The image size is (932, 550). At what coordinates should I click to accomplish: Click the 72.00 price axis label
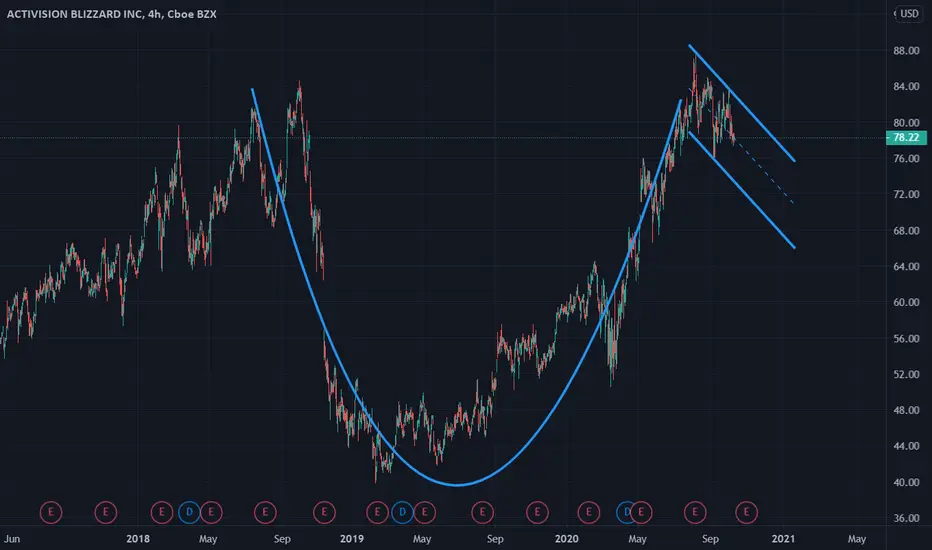906,194
